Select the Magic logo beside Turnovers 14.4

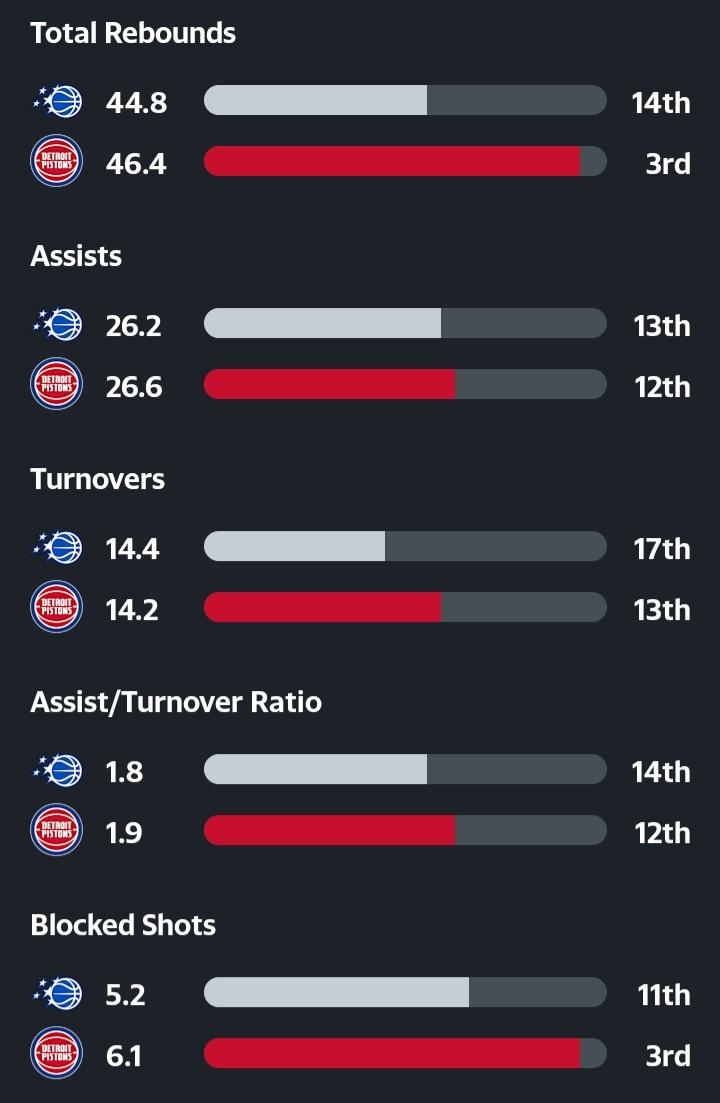pos(57,547)
